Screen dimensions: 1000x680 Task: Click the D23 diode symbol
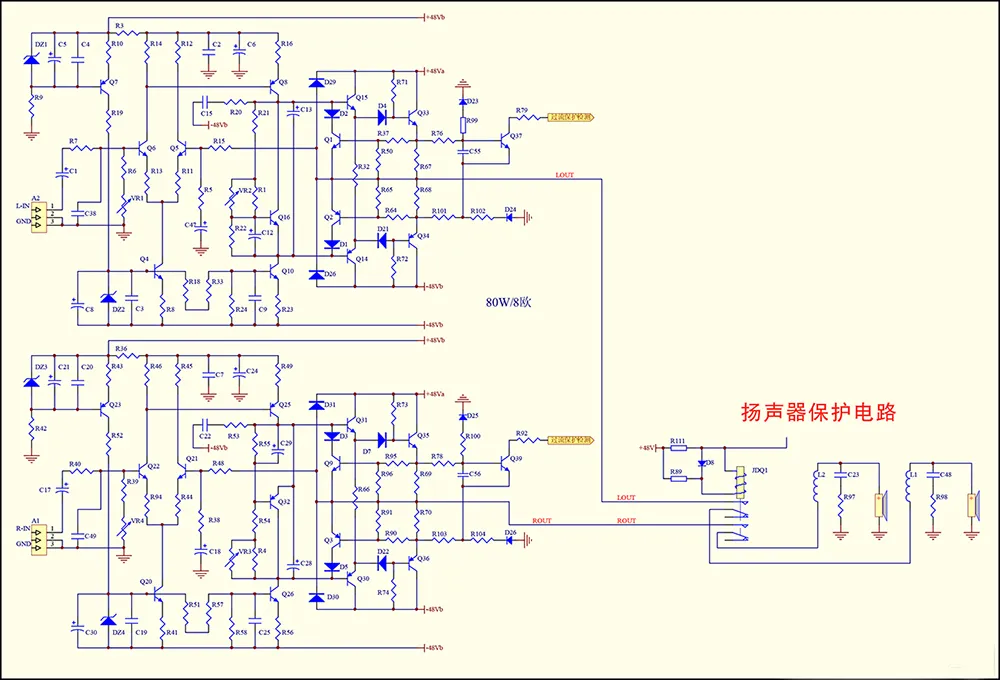(x=463, y=101)
